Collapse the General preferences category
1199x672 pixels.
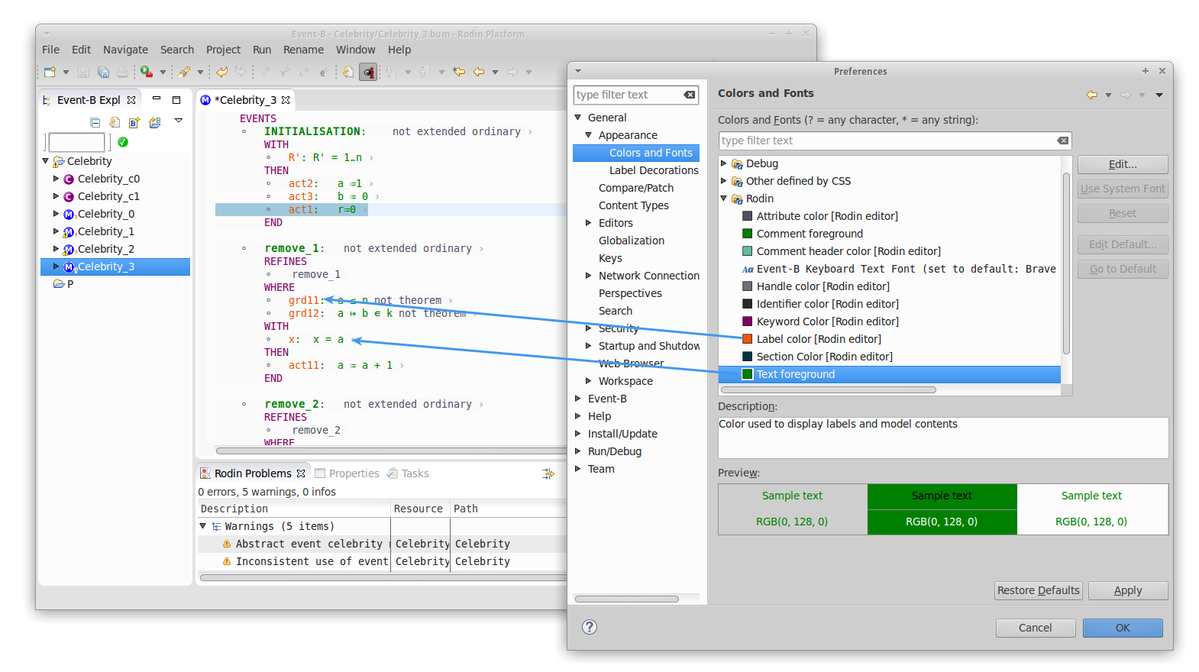click(x=578, y=118)
